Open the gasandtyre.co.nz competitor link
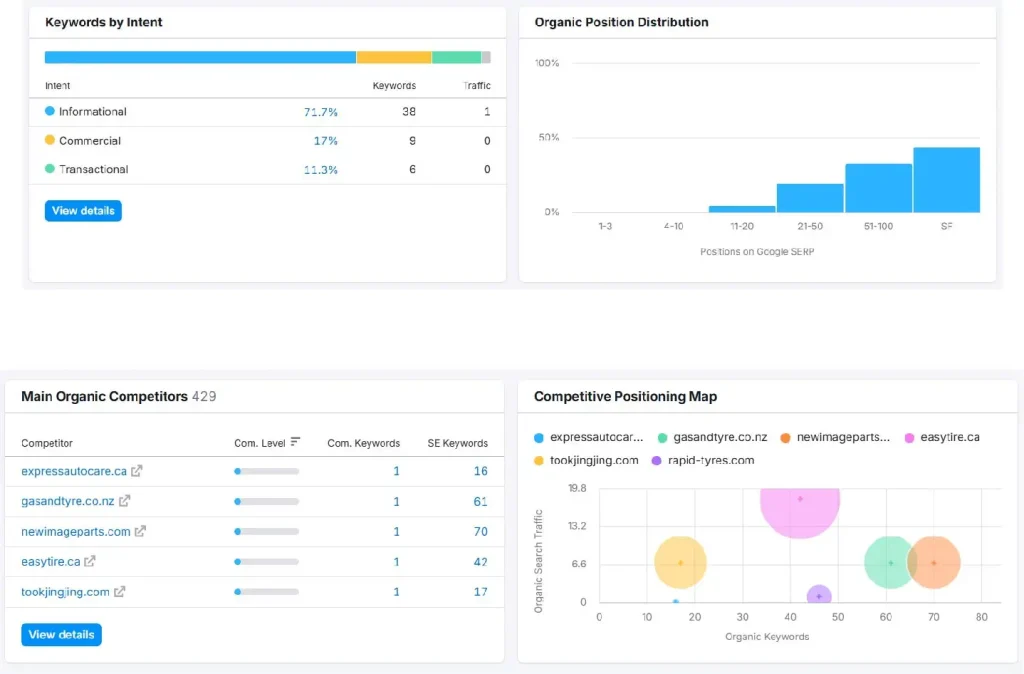Screen dimensions: 1024x674 pyautogui.click(x=67, y=501)
